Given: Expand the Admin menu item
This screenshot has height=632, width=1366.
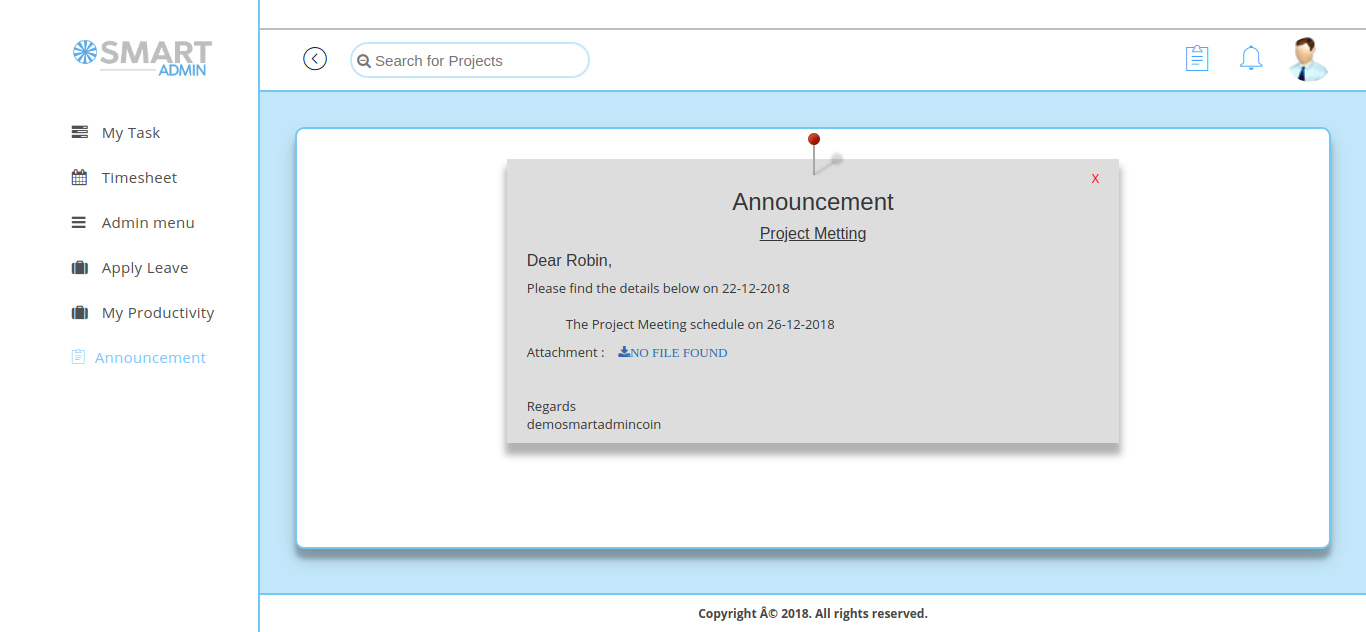Looking at the screenshot, I should point(148,222).
